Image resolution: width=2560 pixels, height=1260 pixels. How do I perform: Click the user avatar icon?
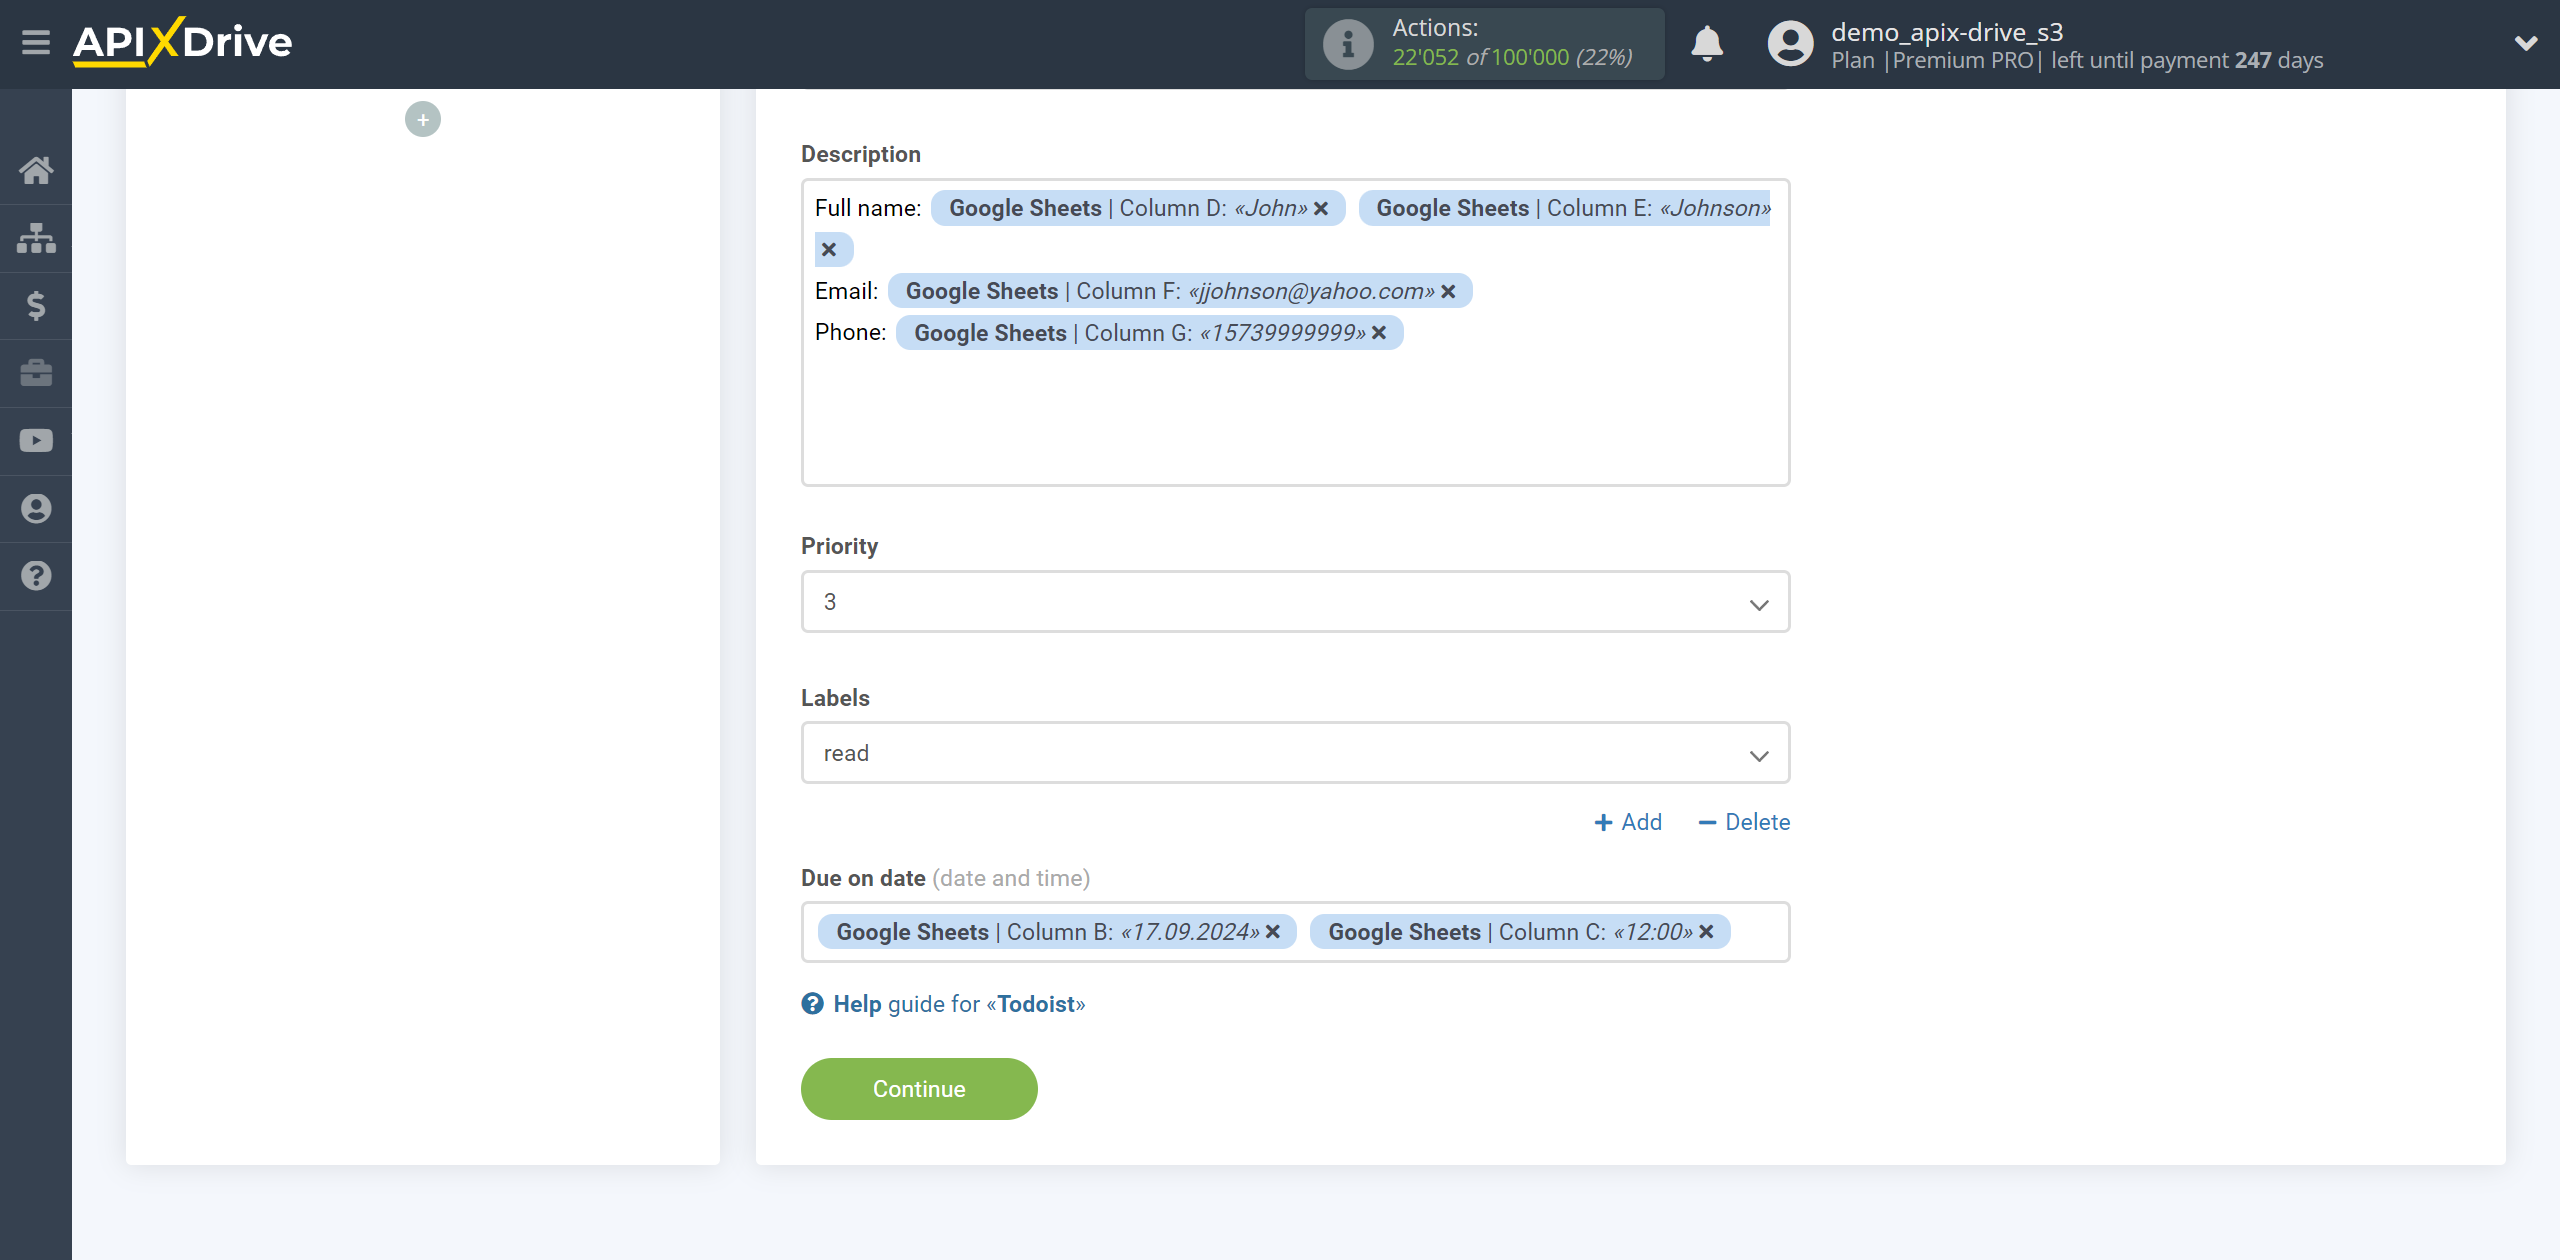pyautogui.click(x=1790, y=44)
